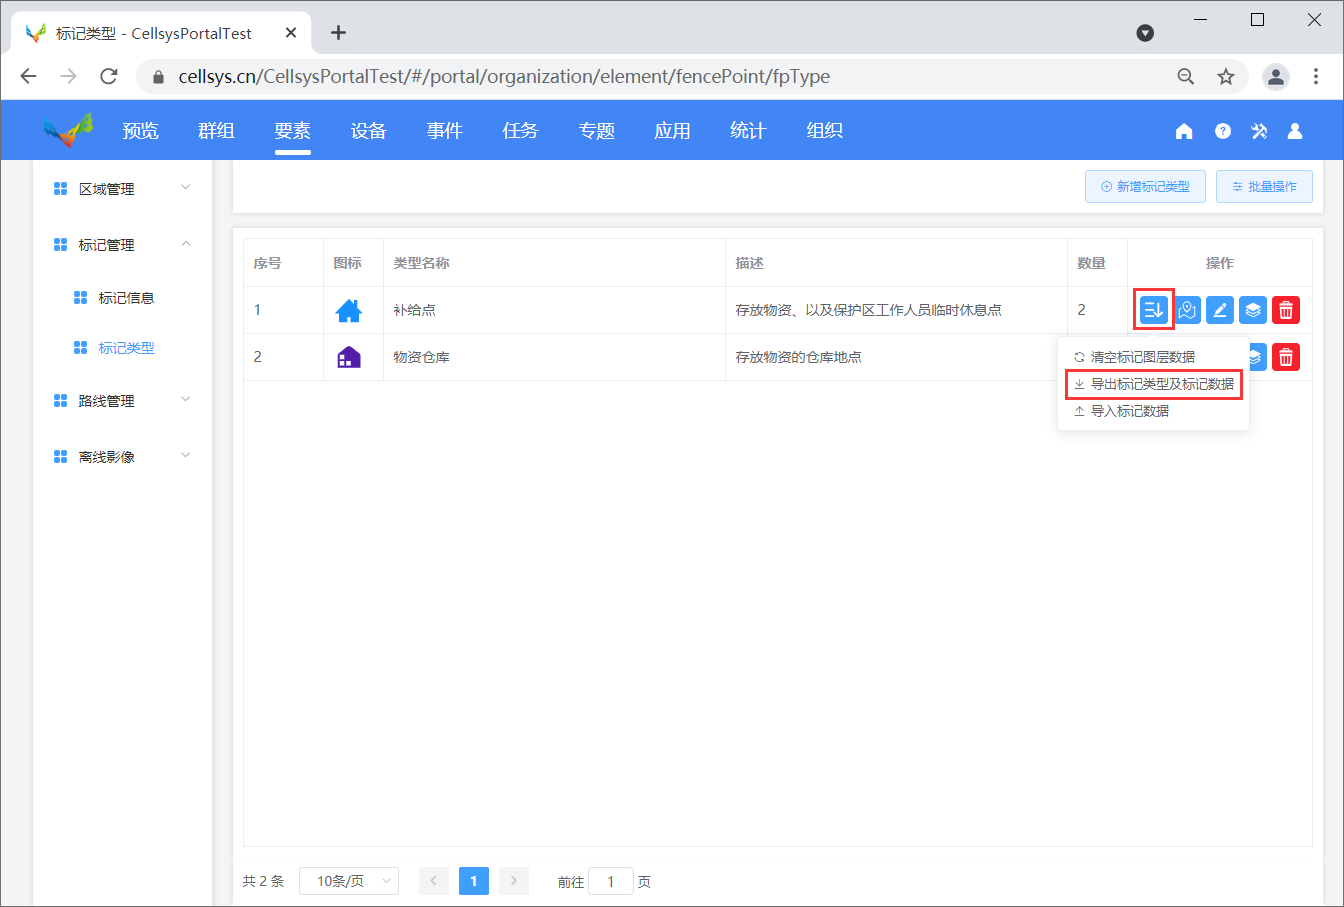Click the 前往 page number input
Image resolution: width=1344 pixels, height=907 pixels.
[611, 881]
